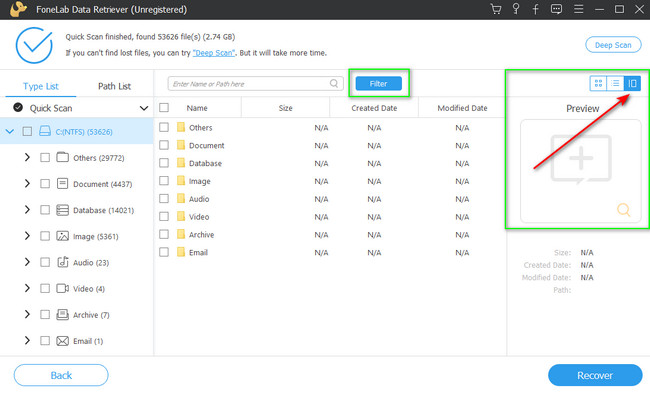Viewport: 650px width, 397px height.
Task: Click the Database type icon in tree
Action: [x=63, y=210]
